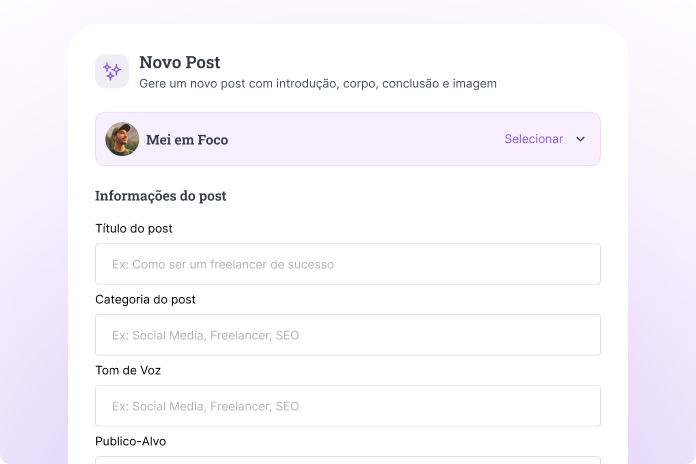This screenshot has height=464, width=696.
Task: Click the Selecionar link
Action: point(533,139)
